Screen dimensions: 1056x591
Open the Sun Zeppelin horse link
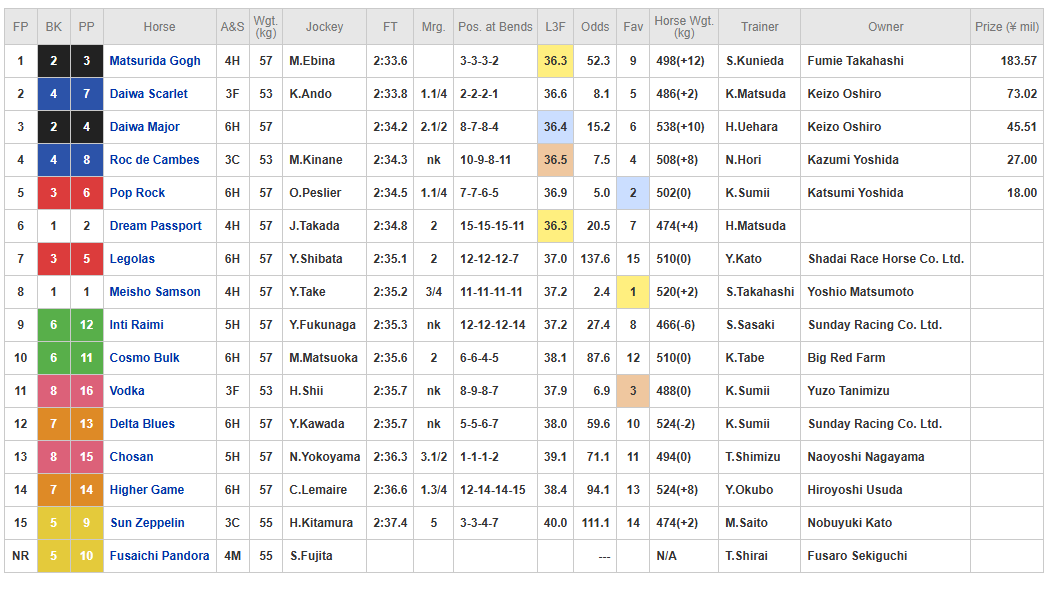tap(147, 522)
